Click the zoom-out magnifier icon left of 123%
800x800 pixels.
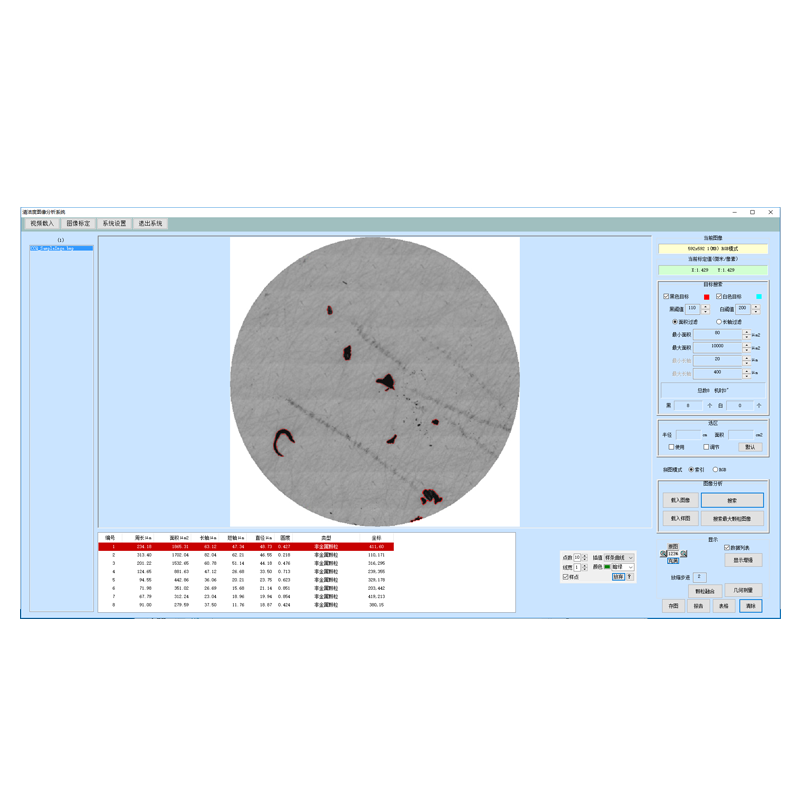tap(663, 554)
